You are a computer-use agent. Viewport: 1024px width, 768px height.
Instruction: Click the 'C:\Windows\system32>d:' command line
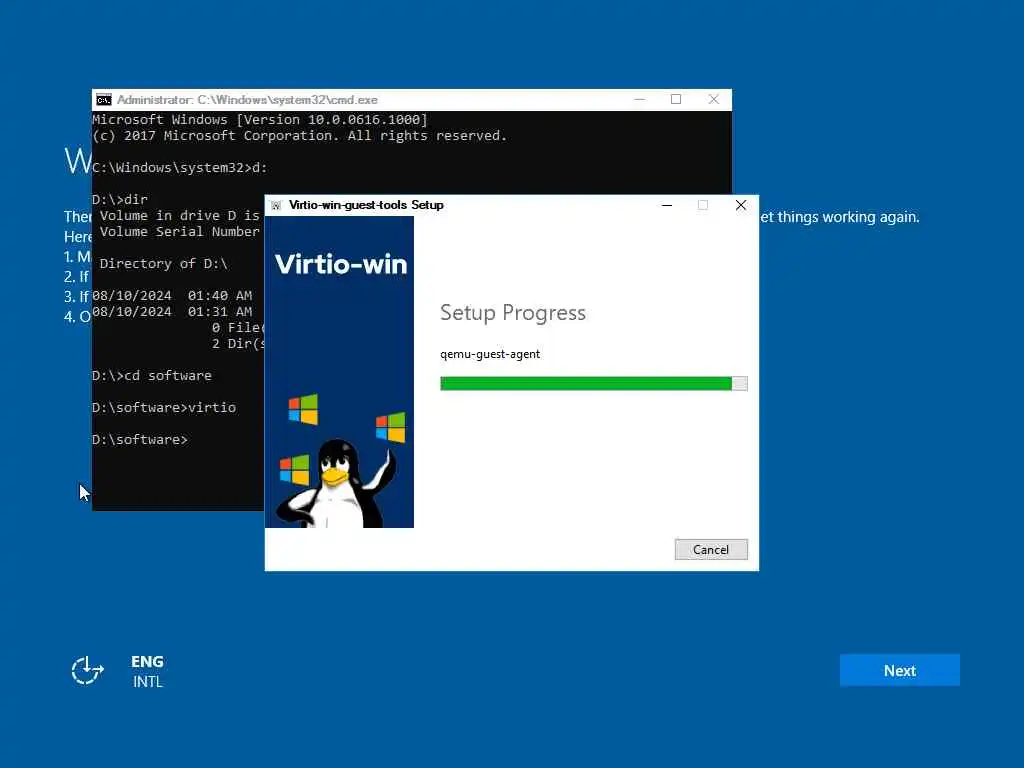(180, 168)
